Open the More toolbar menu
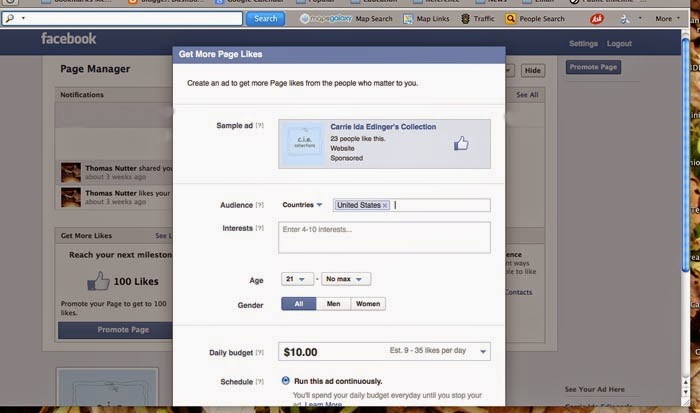The height and width of the screenshot is (413, 700). coord(667,19)
